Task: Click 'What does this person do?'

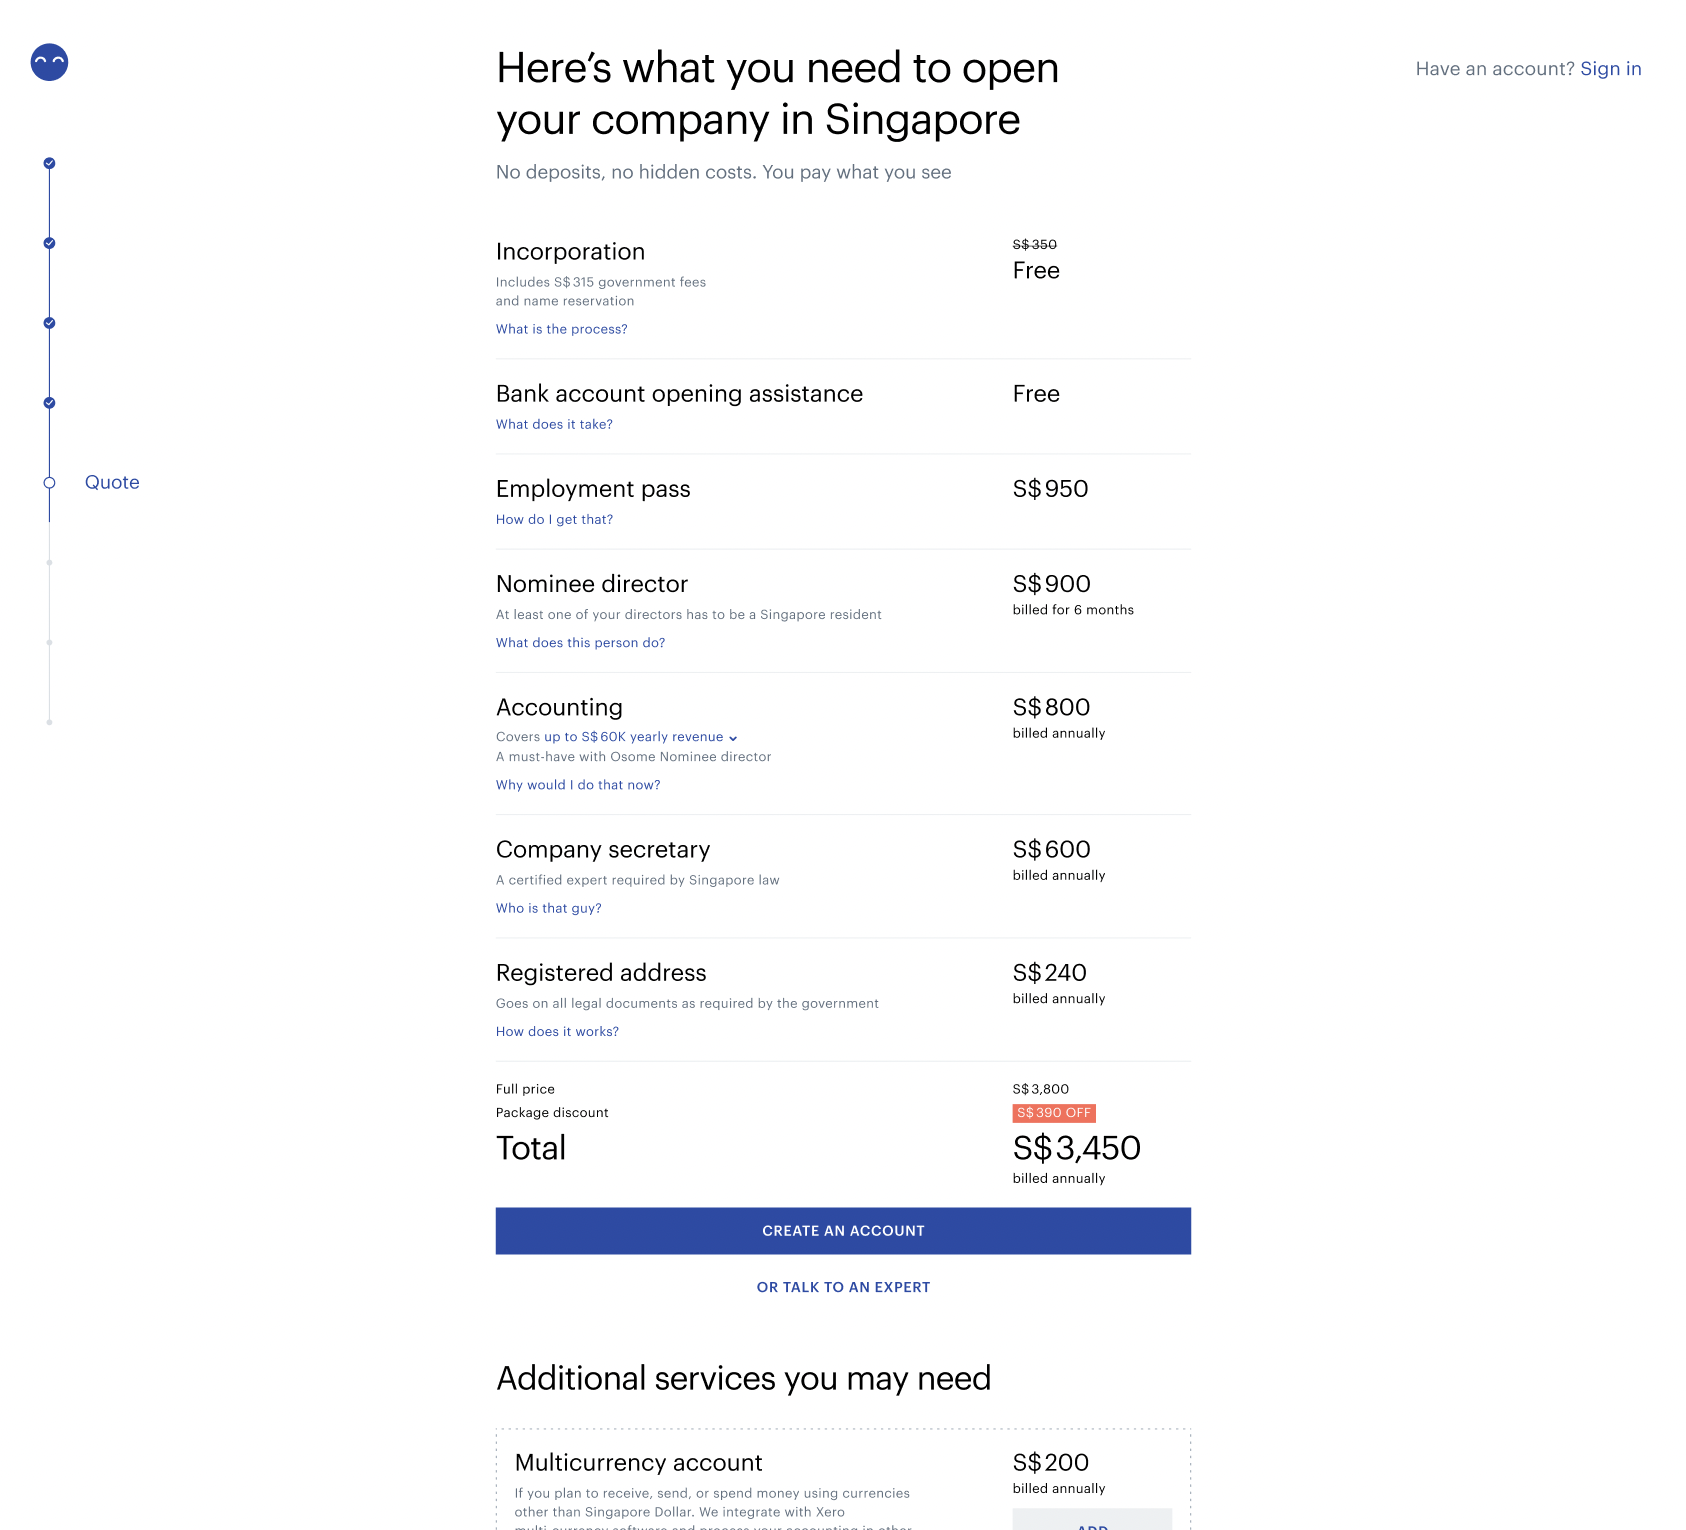Action: coord(580,643)
